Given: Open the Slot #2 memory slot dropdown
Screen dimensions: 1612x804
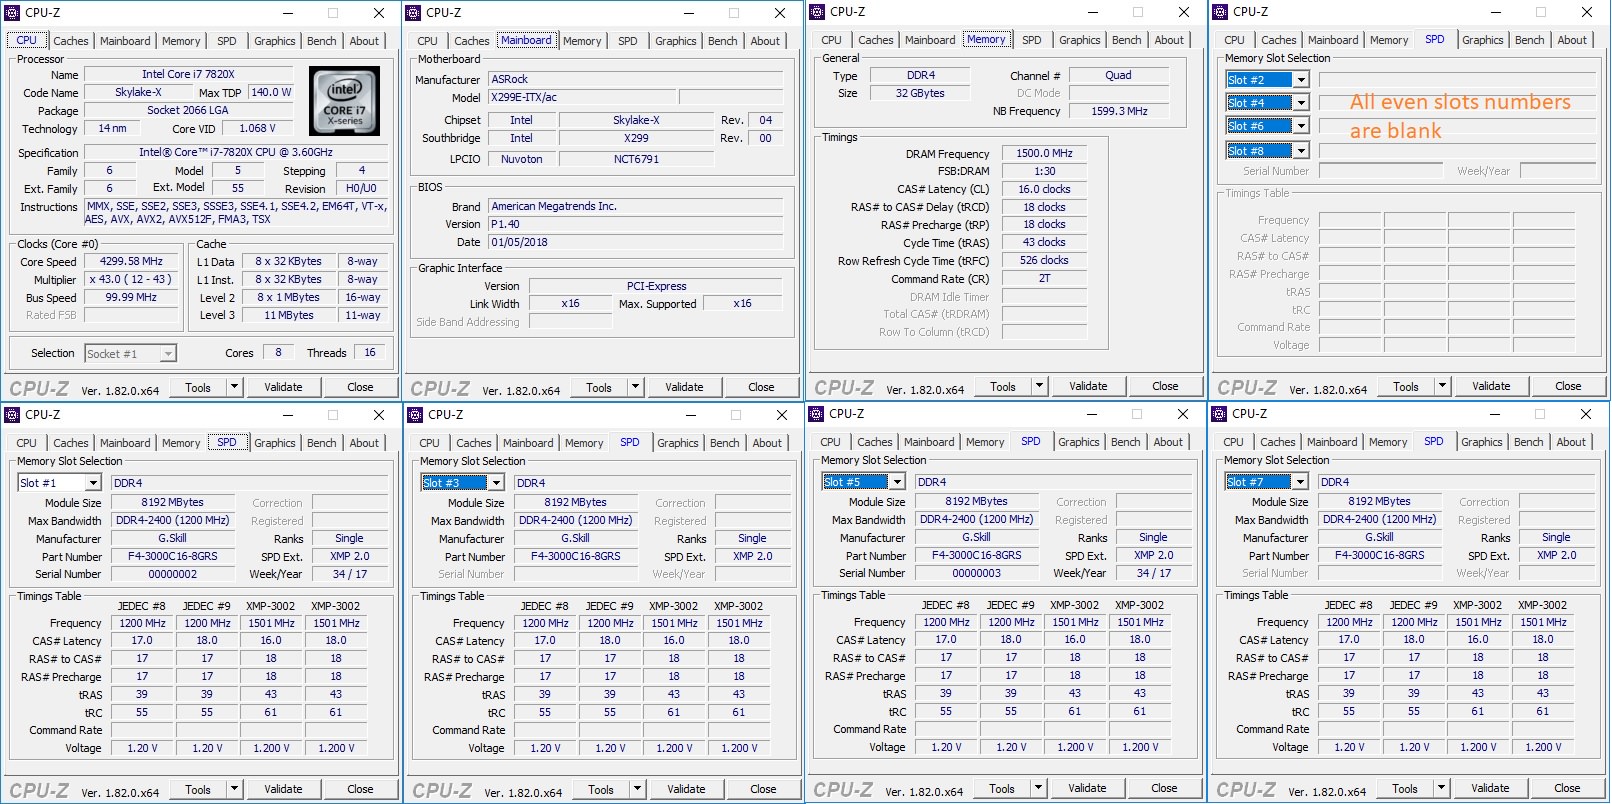Looking at the screenshot, I should pyautogui.click(x=1301, y=80).
